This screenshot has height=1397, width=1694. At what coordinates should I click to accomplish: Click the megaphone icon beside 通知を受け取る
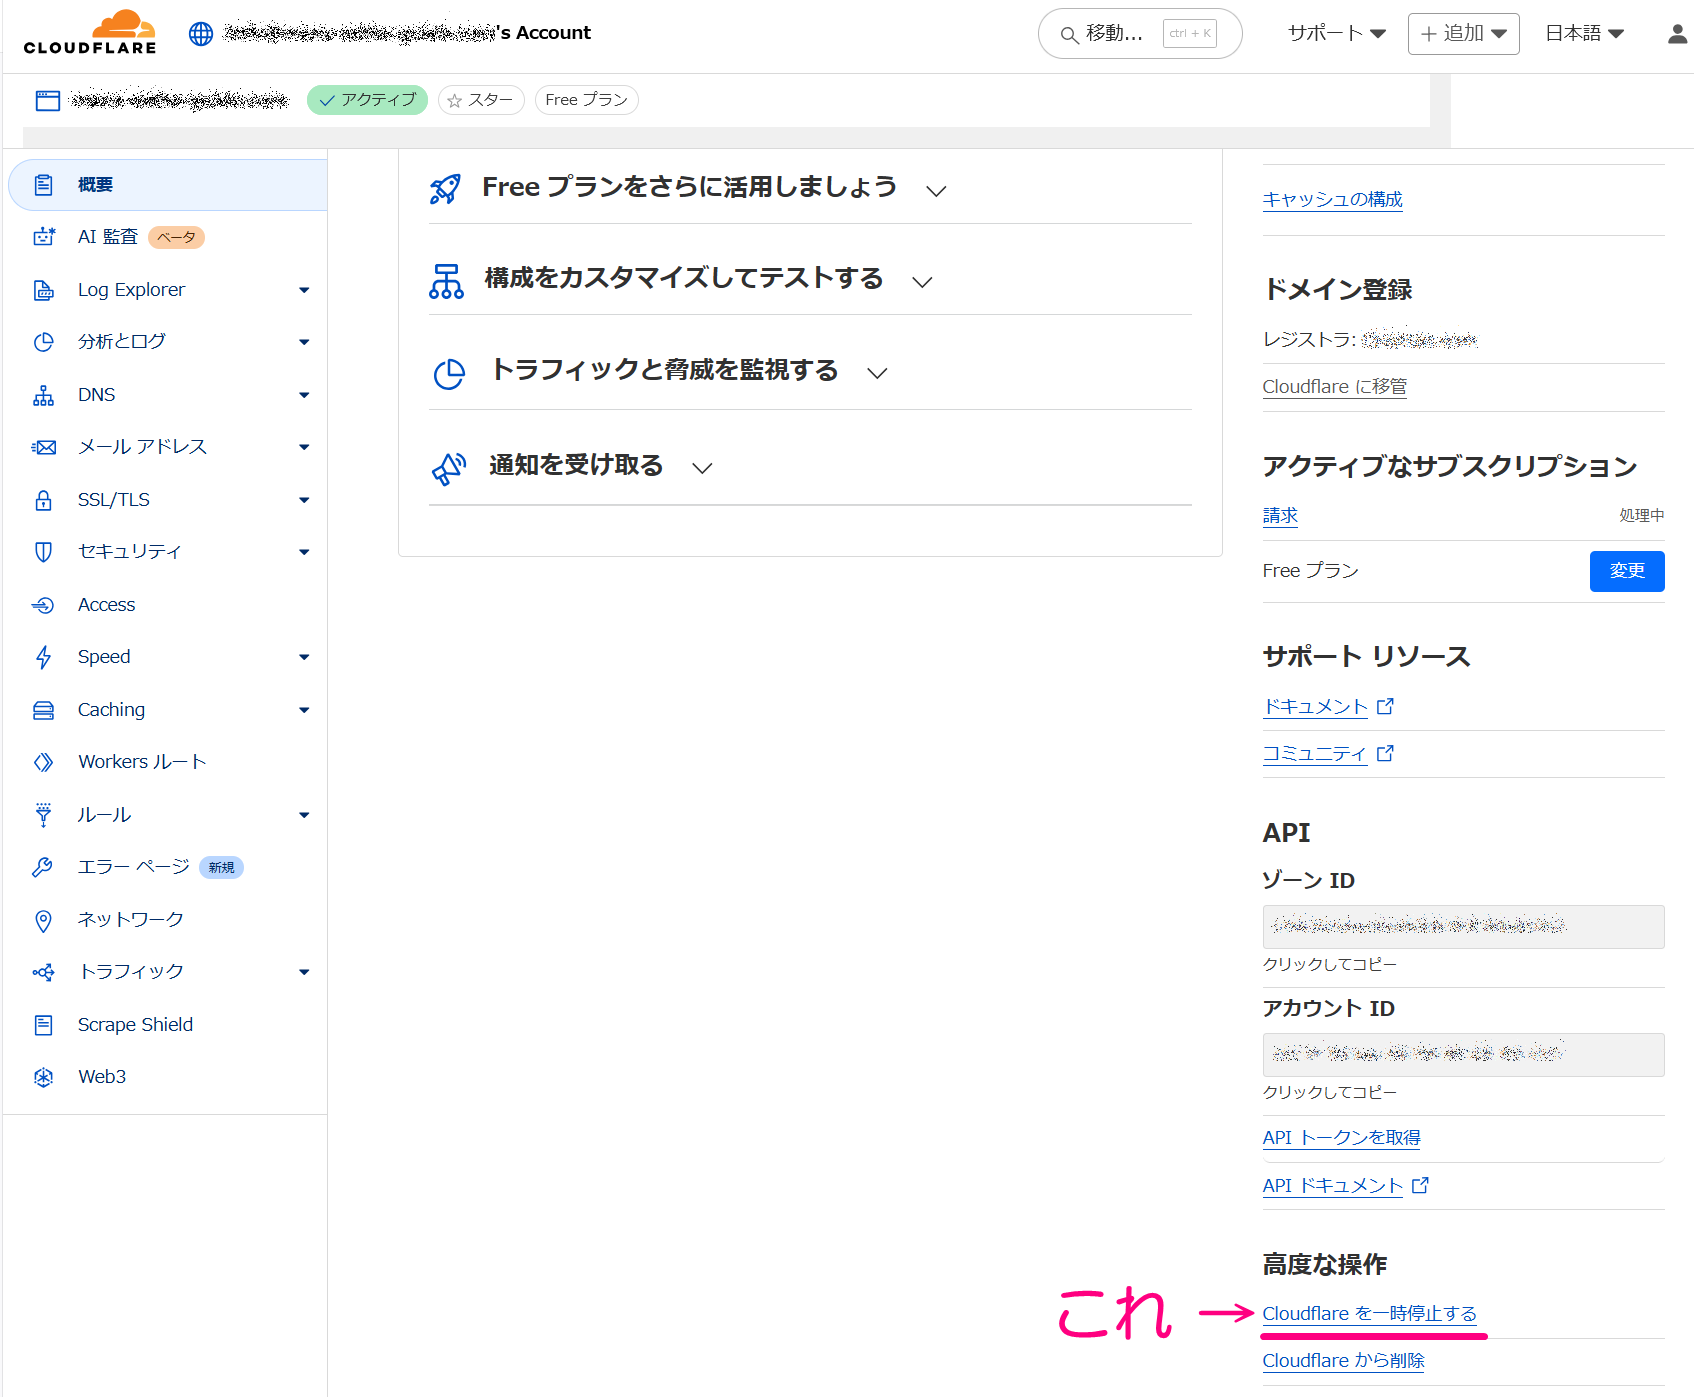coord(449,468)
